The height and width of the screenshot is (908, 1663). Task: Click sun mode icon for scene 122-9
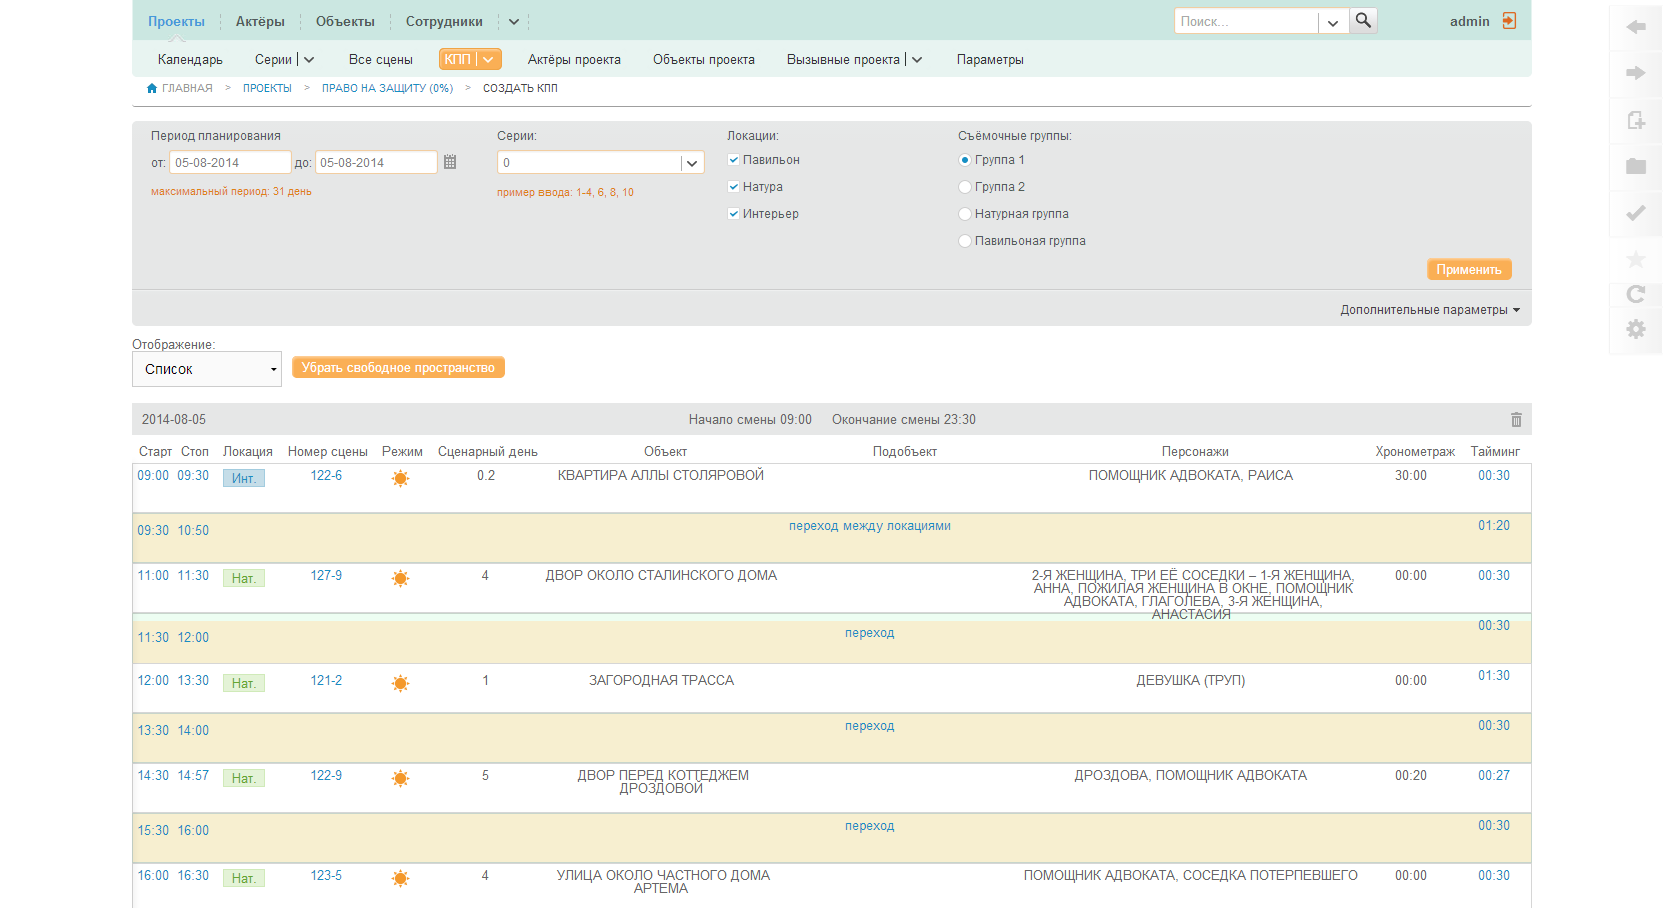pos(400,779)
